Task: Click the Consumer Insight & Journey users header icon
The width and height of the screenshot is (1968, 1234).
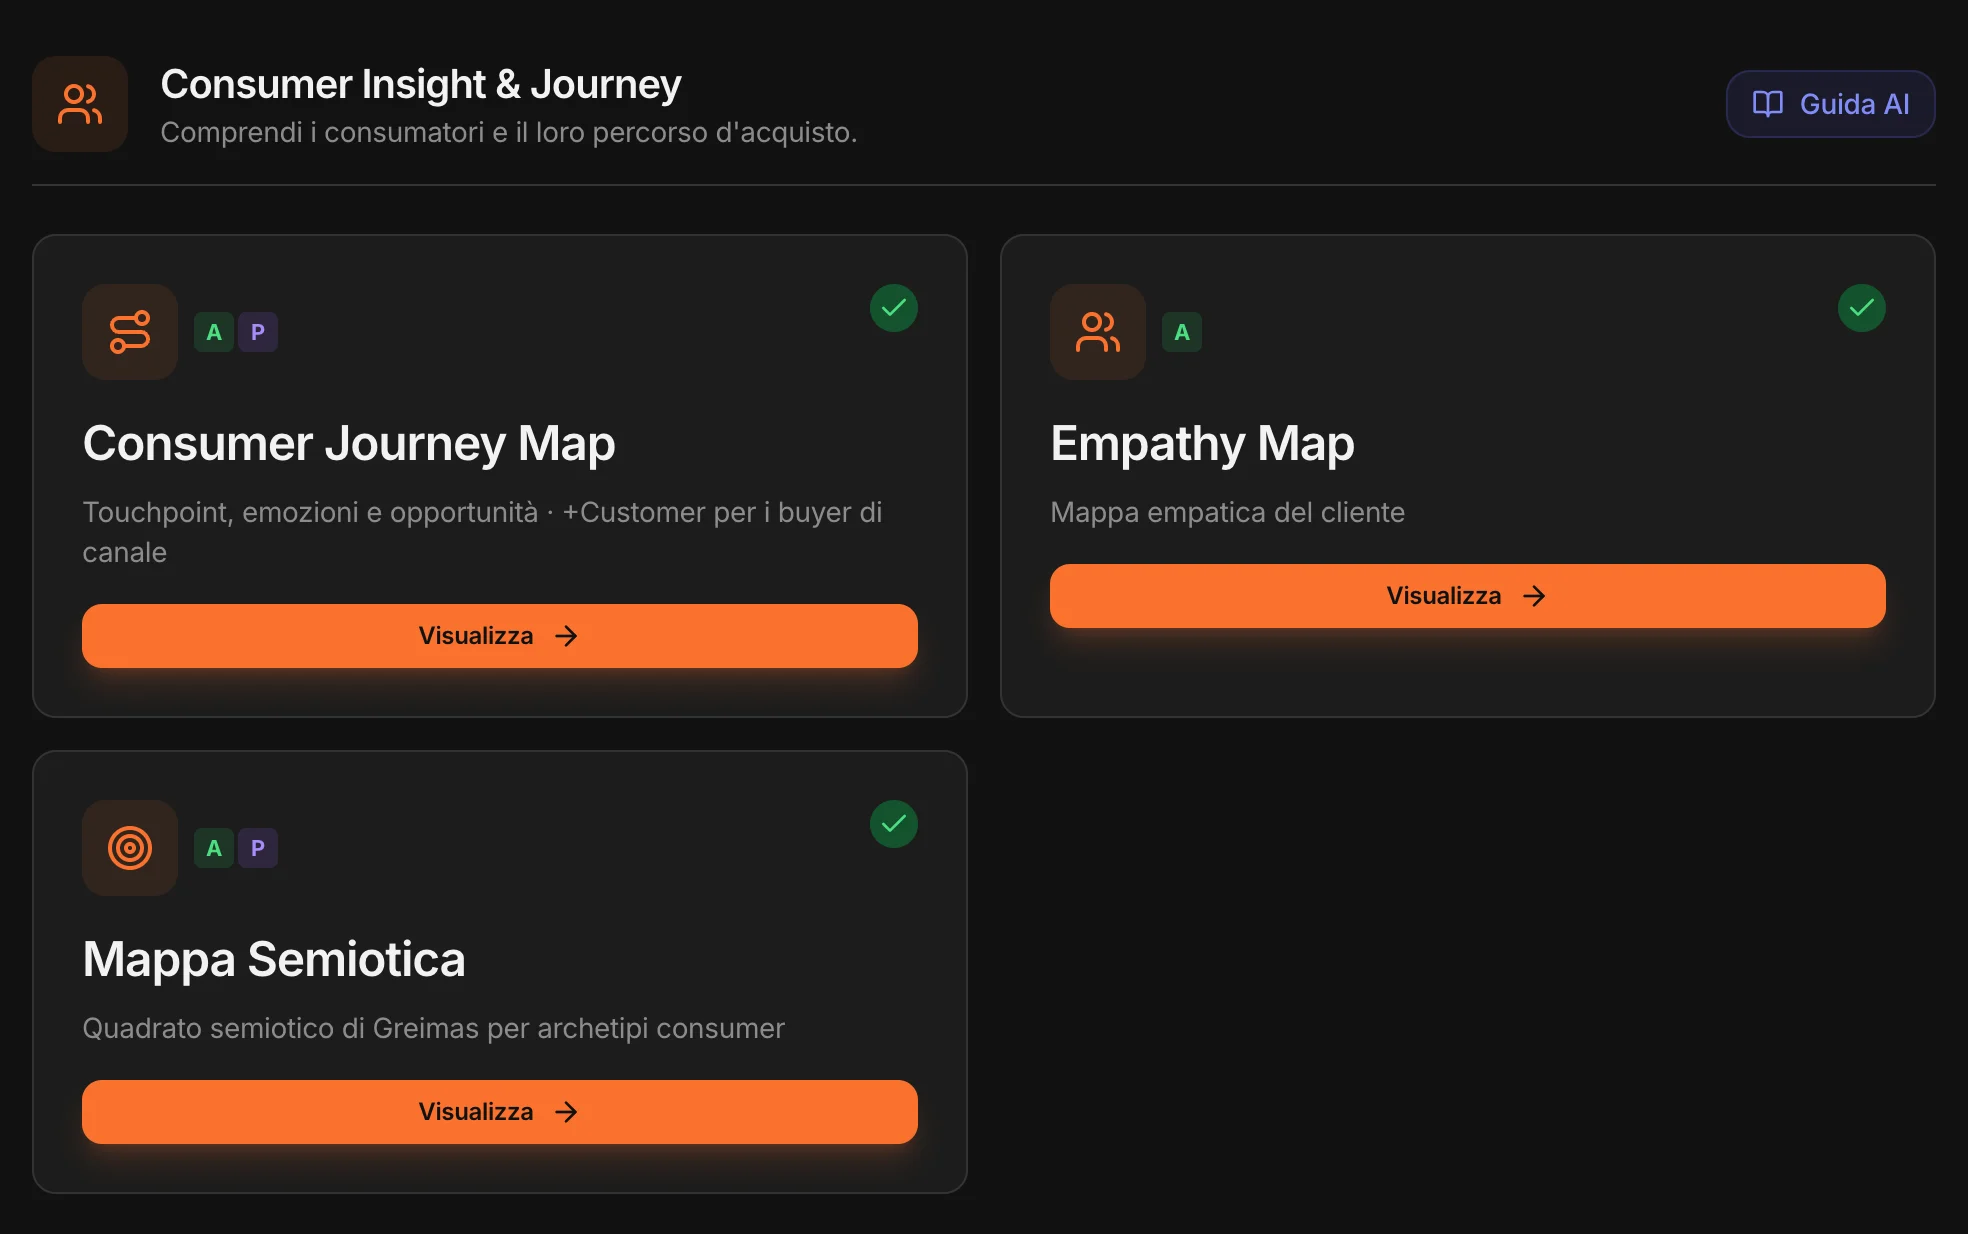Action: pos(80,104)
